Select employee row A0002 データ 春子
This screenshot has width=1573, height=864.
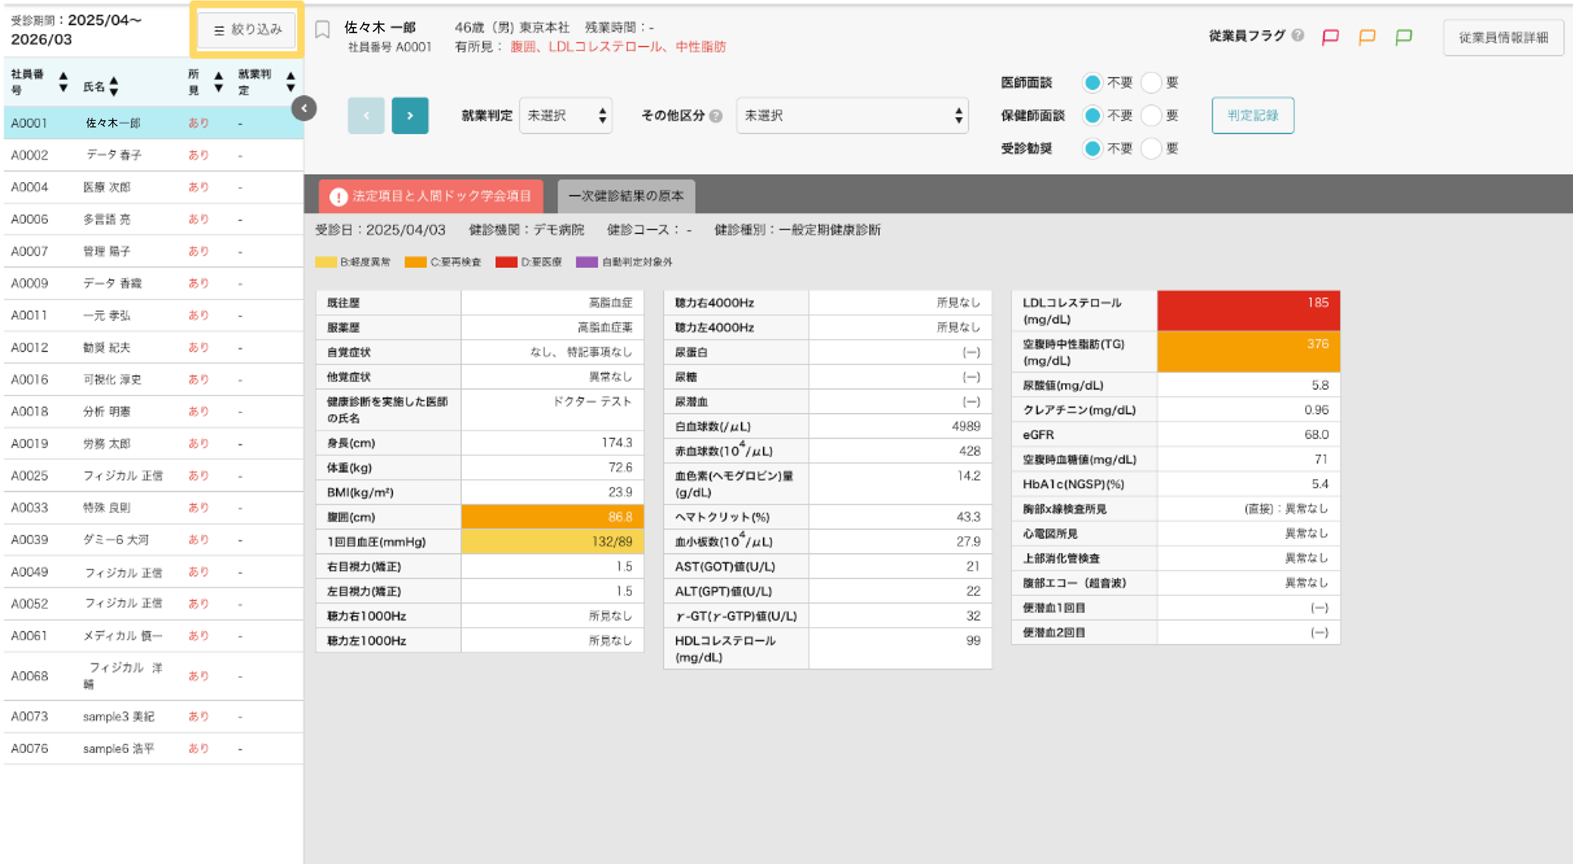(x=153, y=155)
